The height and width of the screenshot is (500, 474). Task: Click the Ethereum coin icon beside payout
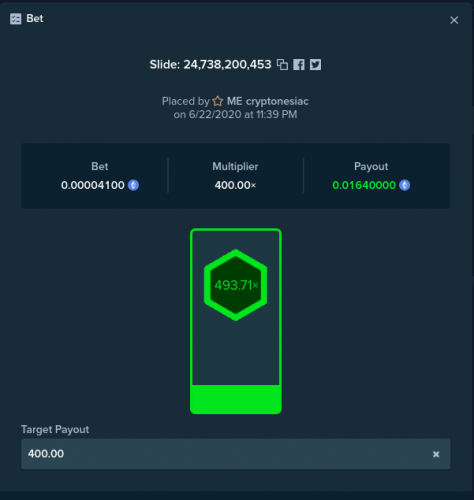coord(405,185)
